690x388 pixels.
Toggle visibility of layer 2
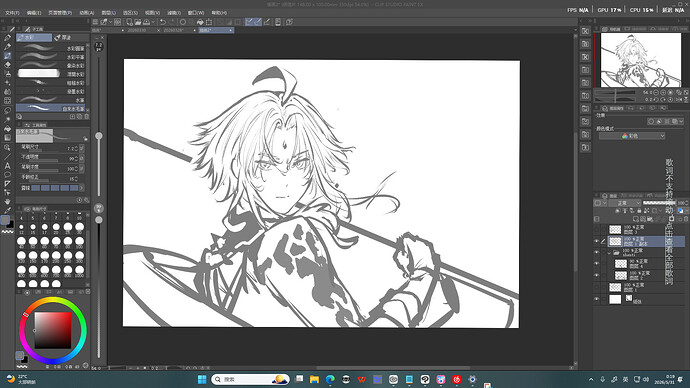click(x=597, y=275)
